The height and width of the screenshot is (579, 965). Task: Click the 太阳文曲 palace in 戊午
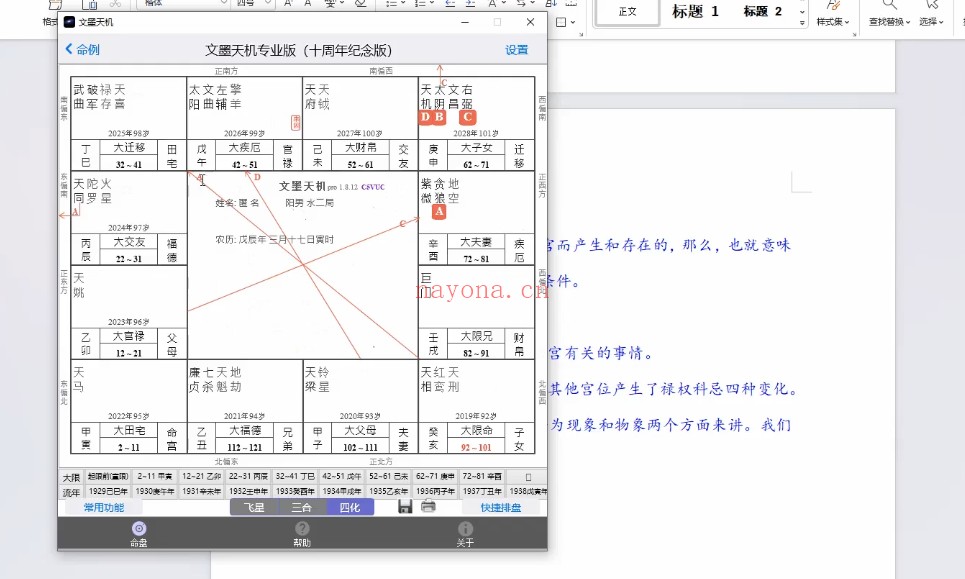tap(244, 123)
